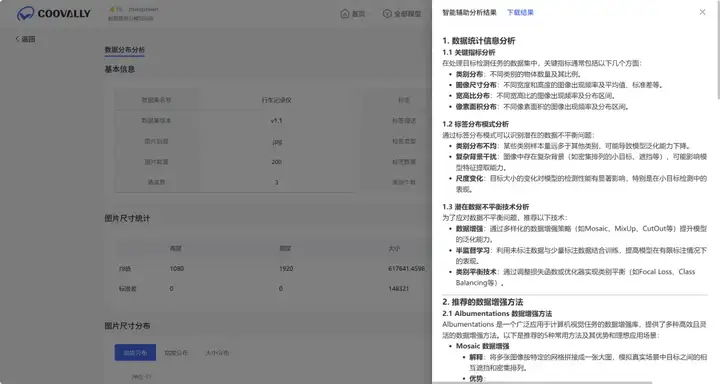Click the Mosaic 数据增强 bullet
The image size is (720, 384).
(x=483, y=346)
